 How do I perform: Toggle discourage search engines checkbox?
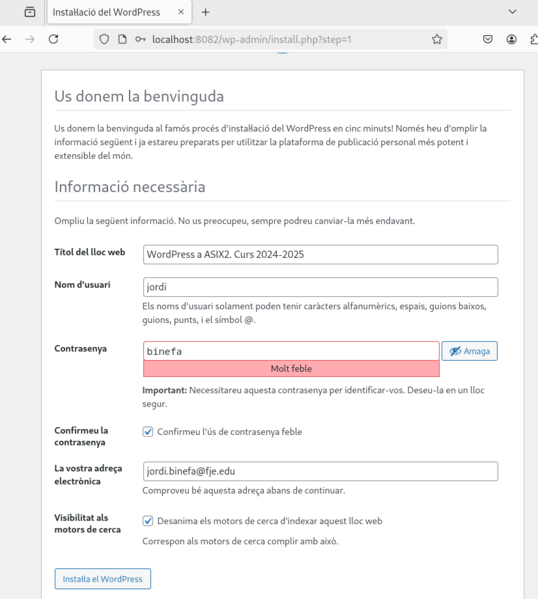(148, 521)
